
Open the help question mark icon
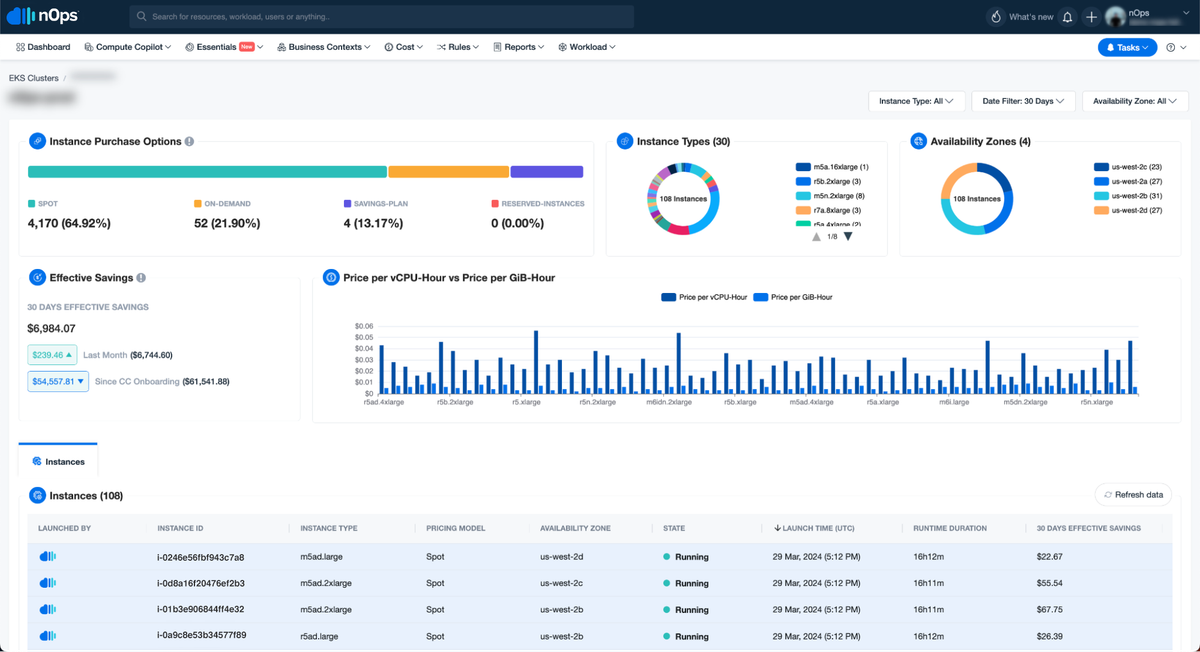tap(1171, 47)
